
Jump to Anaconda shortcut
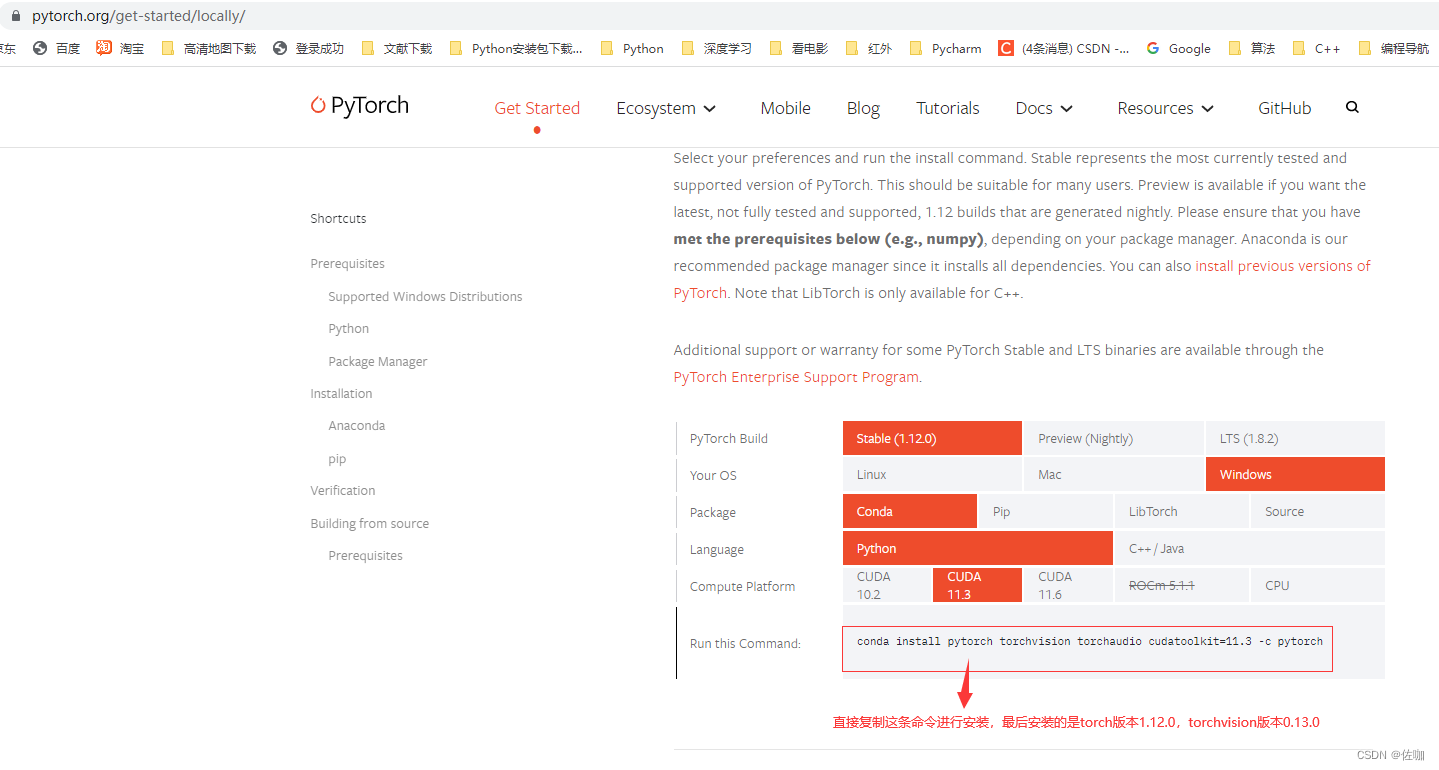coord(356,425)
